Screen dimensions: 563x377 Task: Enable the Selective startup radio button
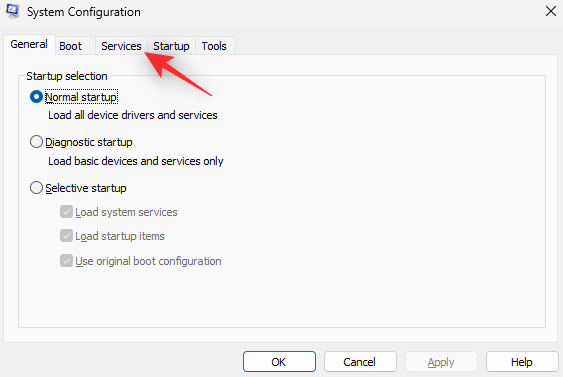pos(36,188)
